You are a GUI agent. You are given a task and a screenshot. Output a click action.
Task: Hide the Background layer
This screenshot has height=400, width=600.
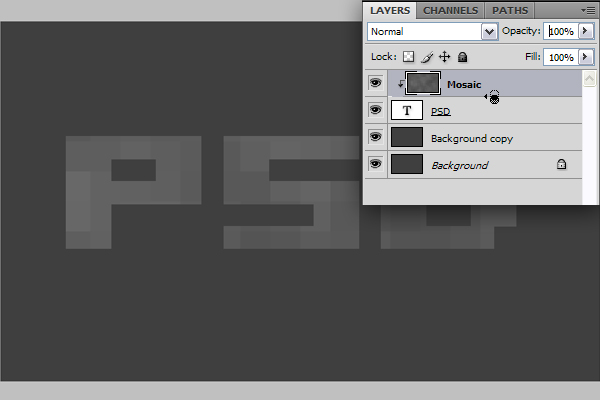click(x=375, y=164)
